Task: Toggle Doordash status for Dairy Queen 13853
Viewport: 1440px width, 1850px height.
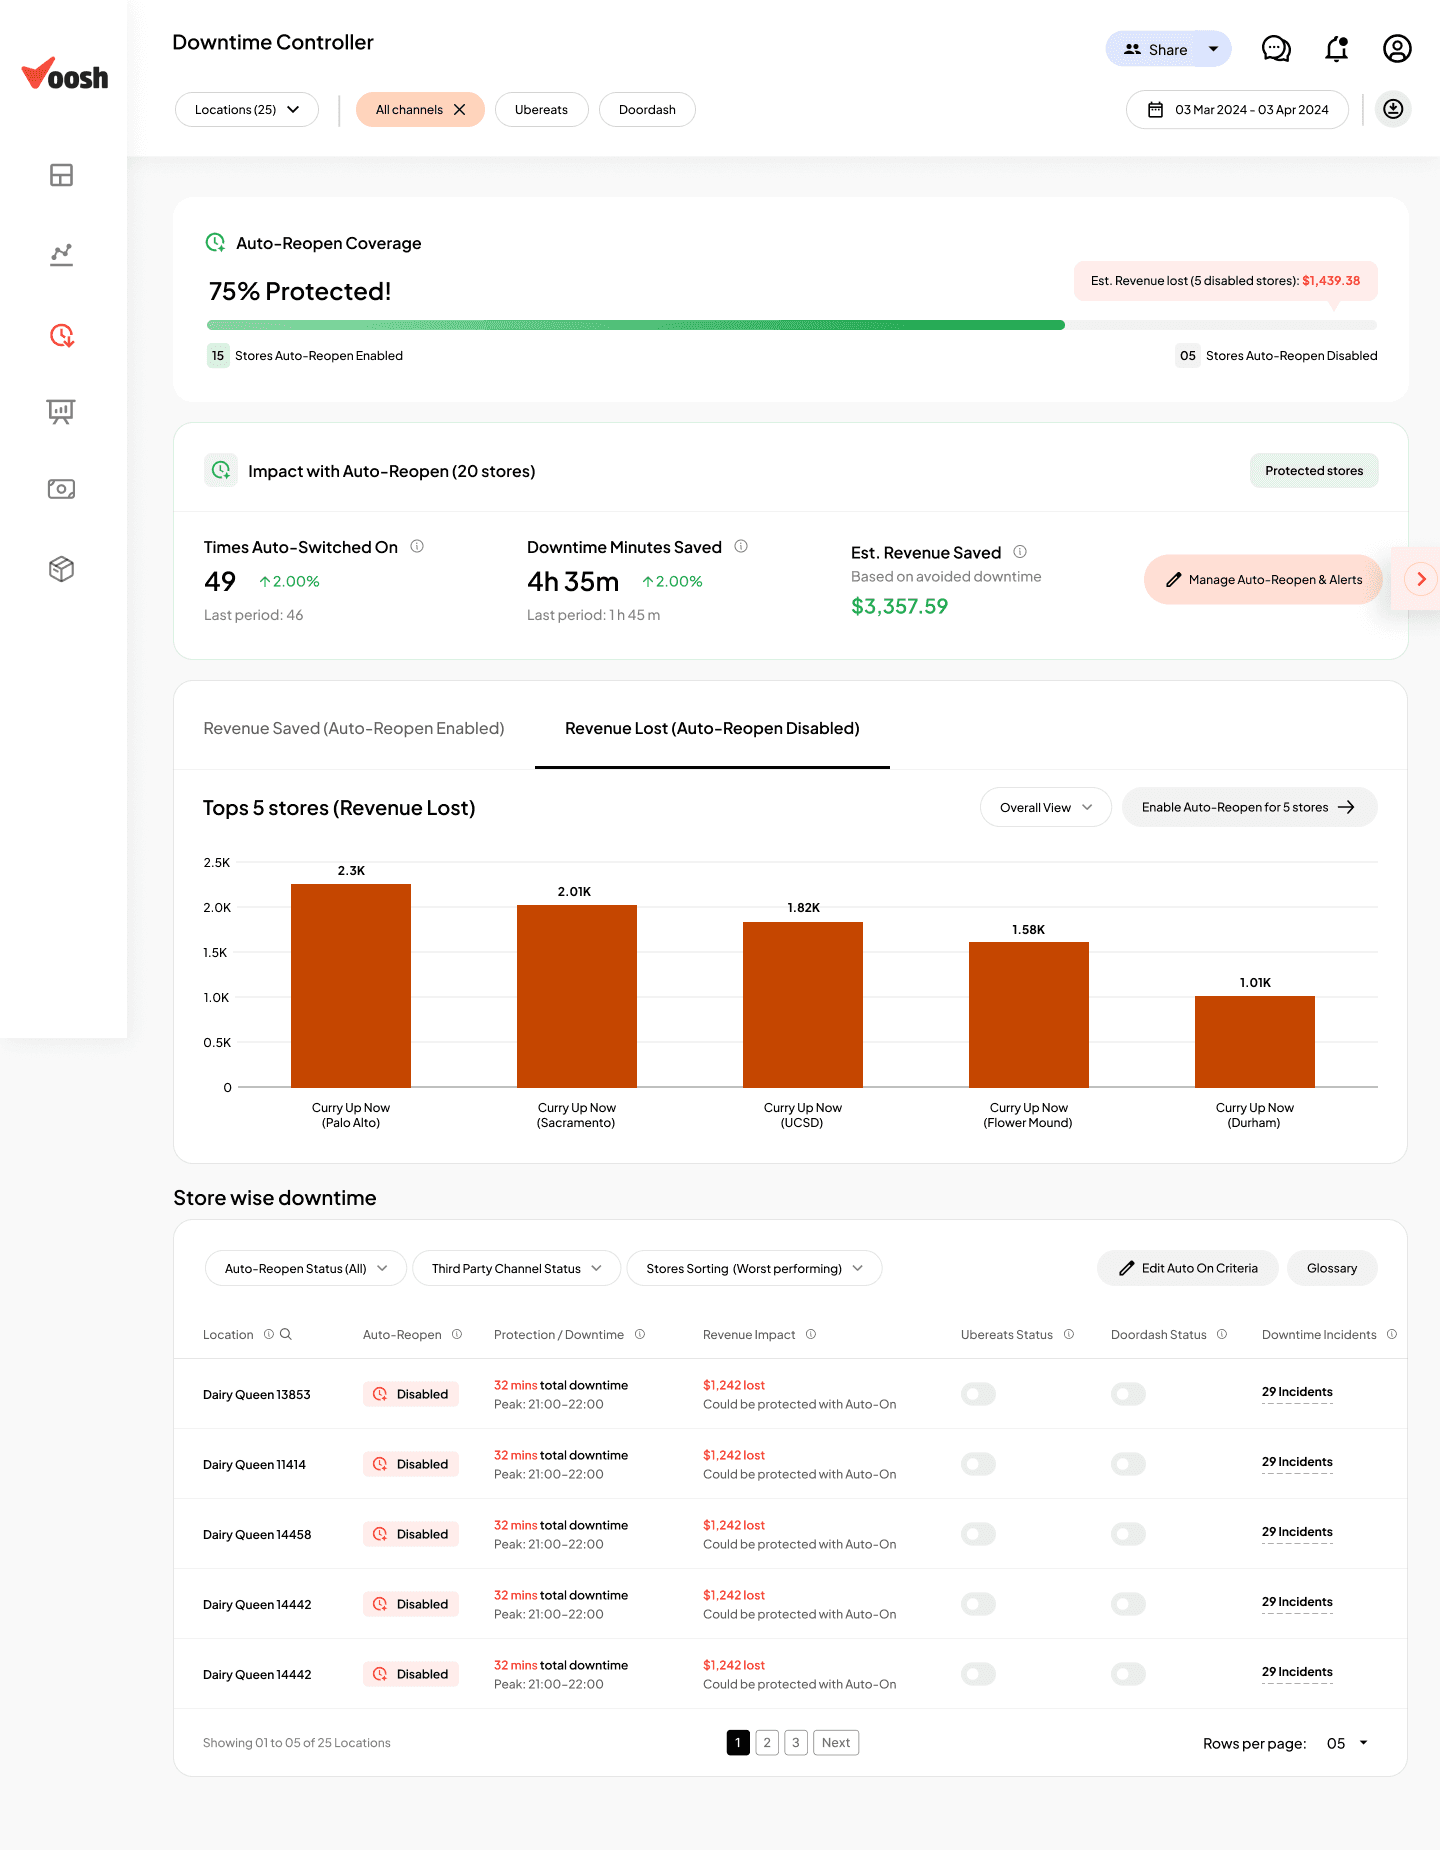Action: (x=1128, y=1394)
